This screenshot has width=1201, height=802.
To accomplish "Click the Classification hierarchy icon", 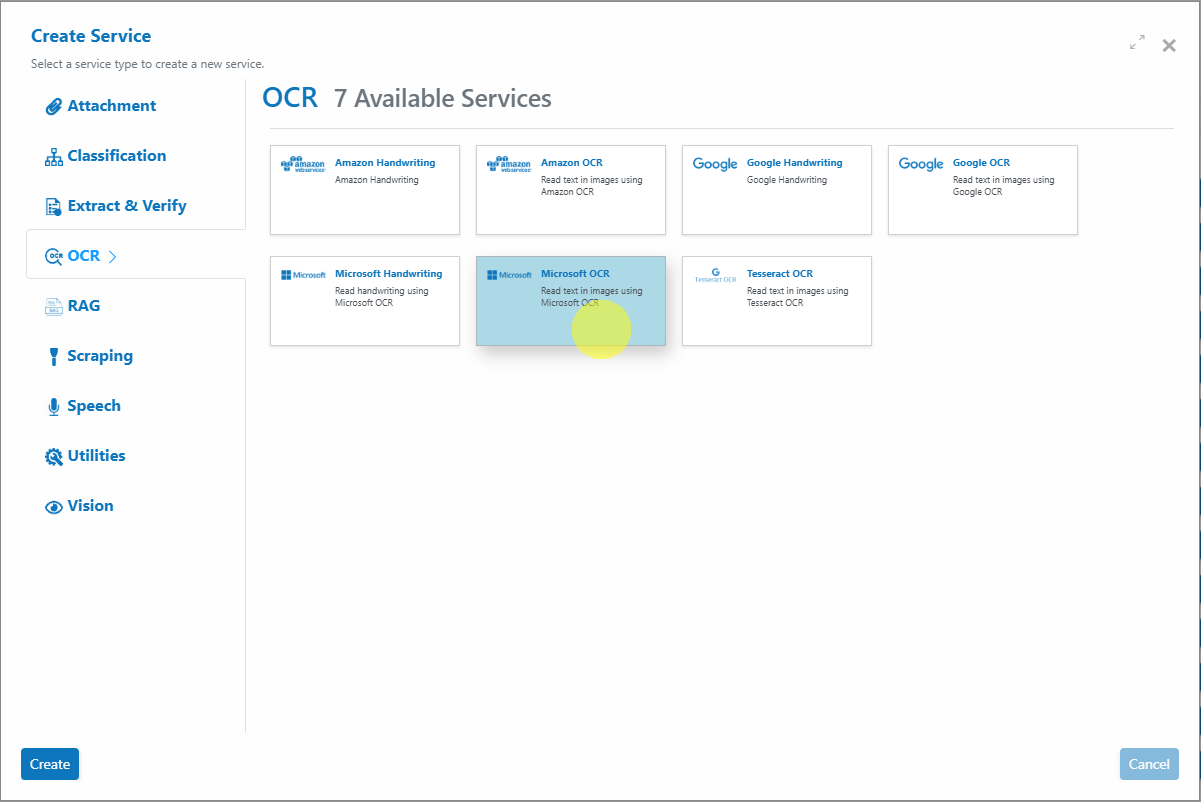I will pyautogui.click(x=54, y=157).
